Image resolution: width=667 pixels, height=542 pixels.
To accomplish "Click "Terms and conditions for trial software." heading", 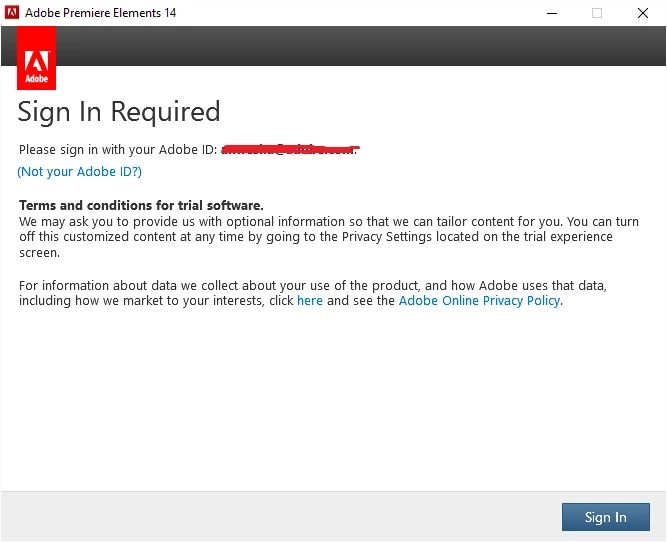I will point(141,205).
